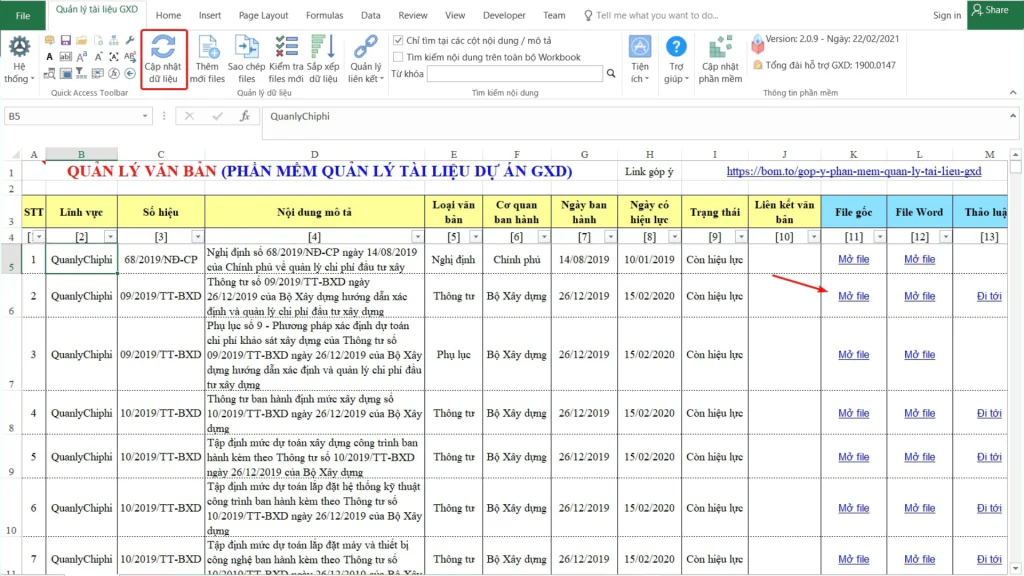Select cell '10/01/2019'
Image resolution: width=1024 pixels, height=576 pixels.
coord(649,259)
